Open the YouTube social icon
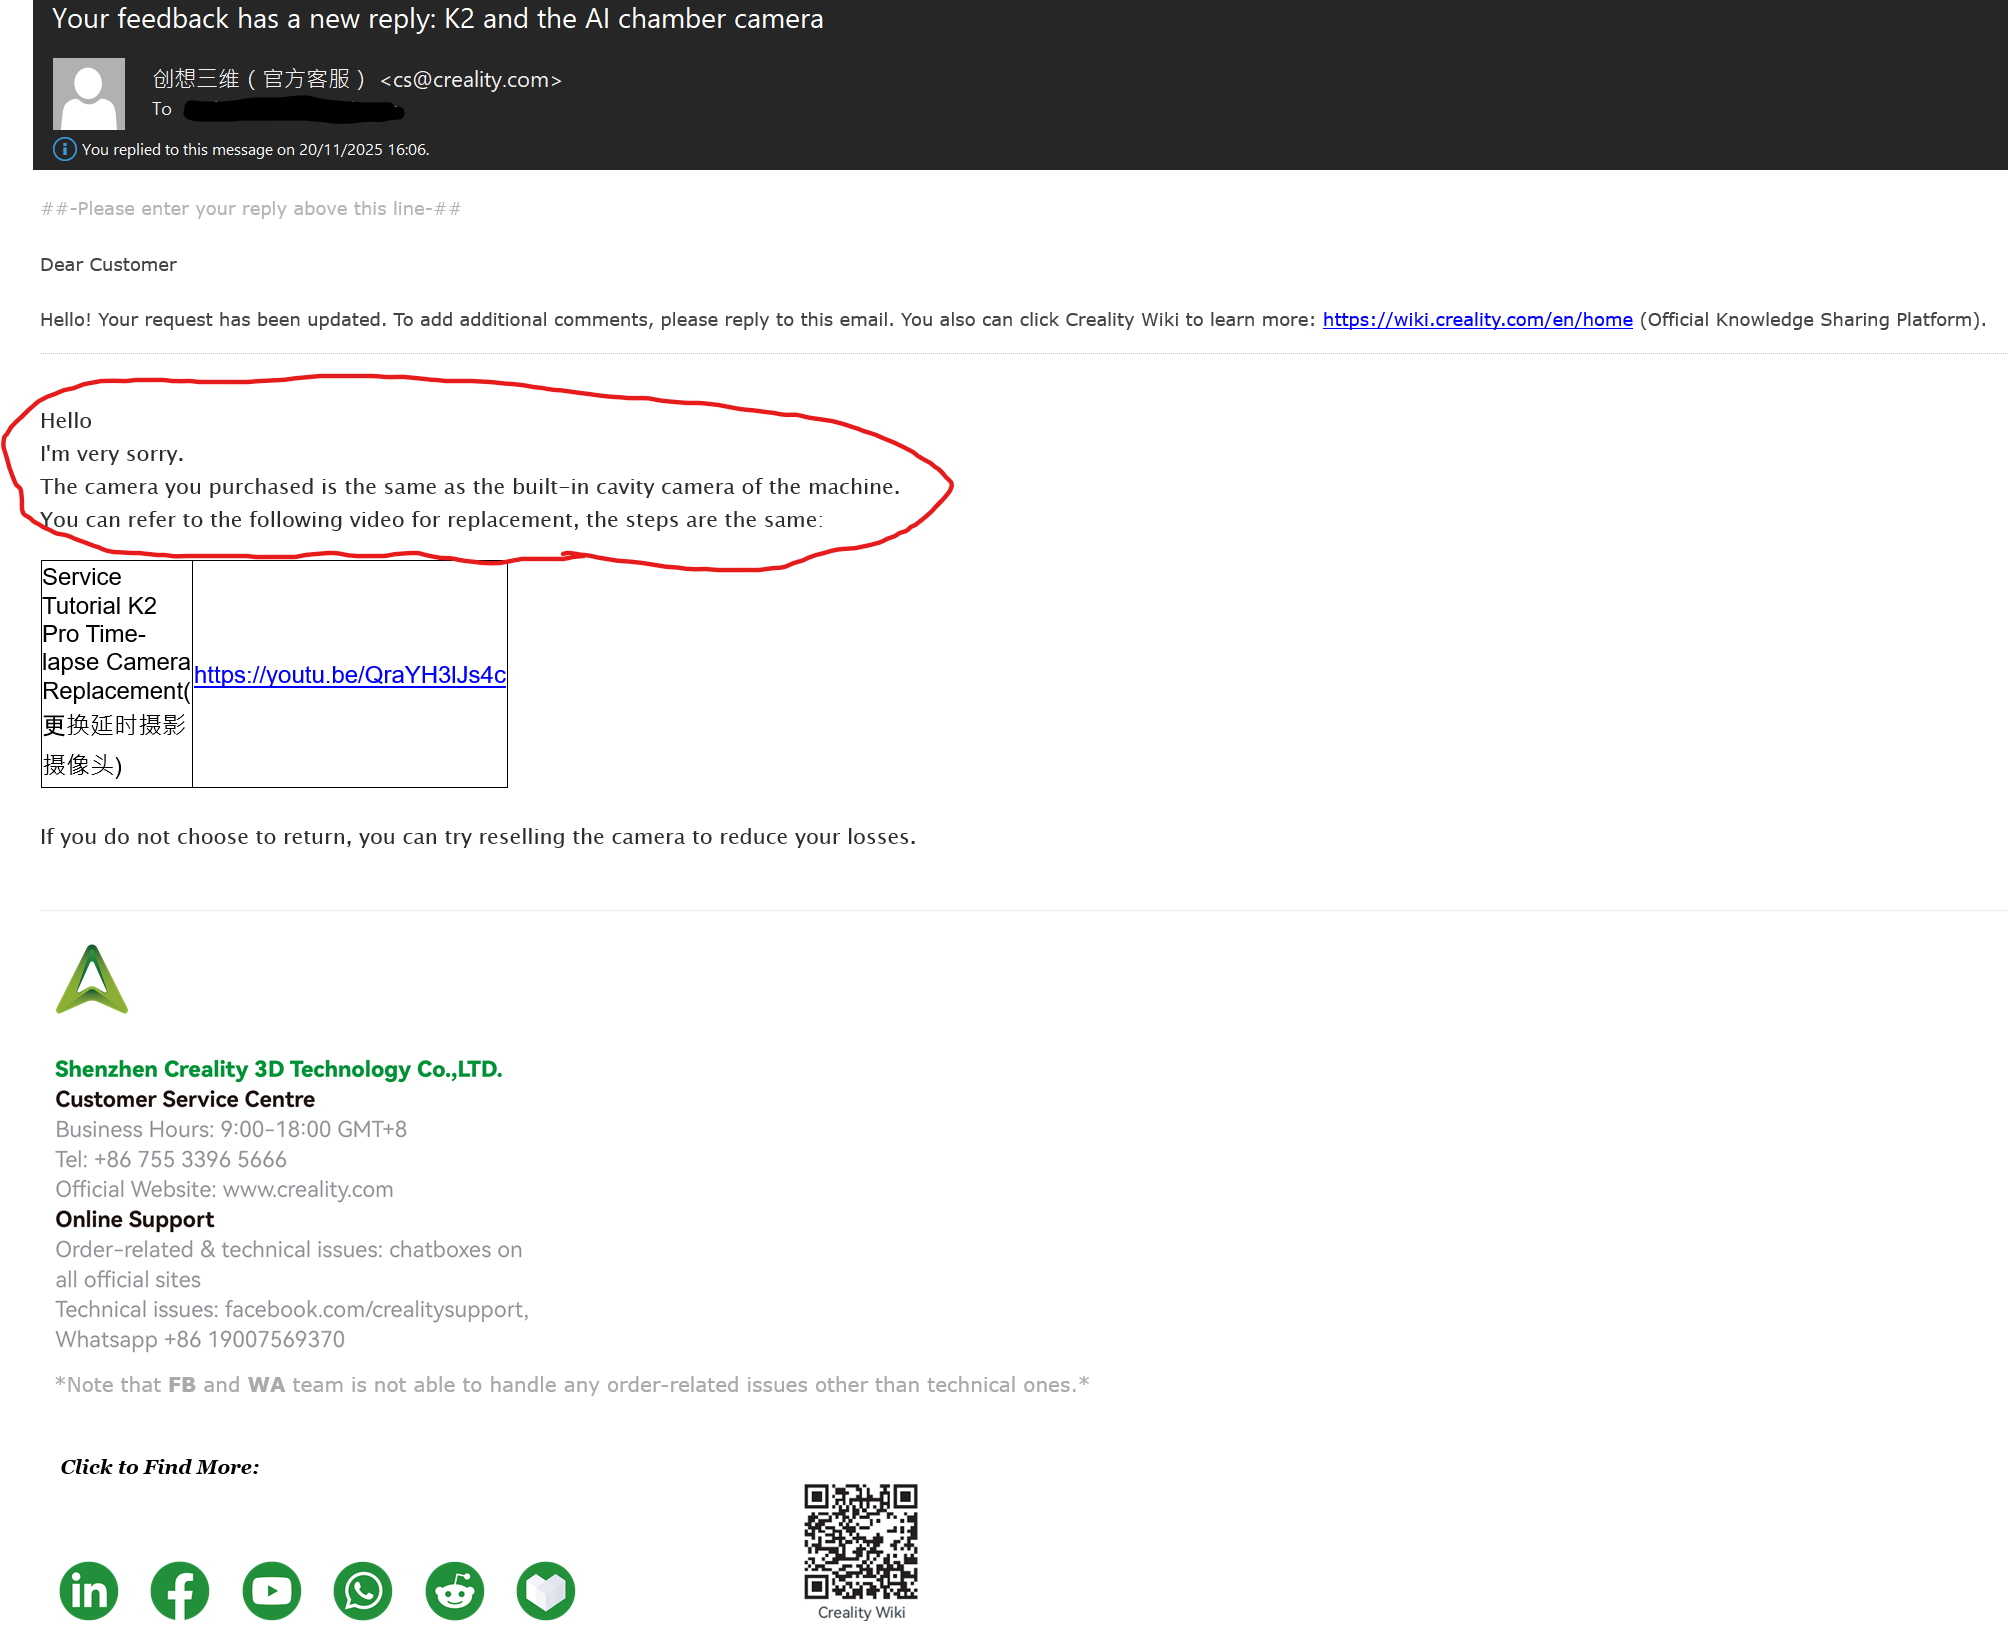The width and height of the screenshot is (2008, 1644). pos(271,1590)
